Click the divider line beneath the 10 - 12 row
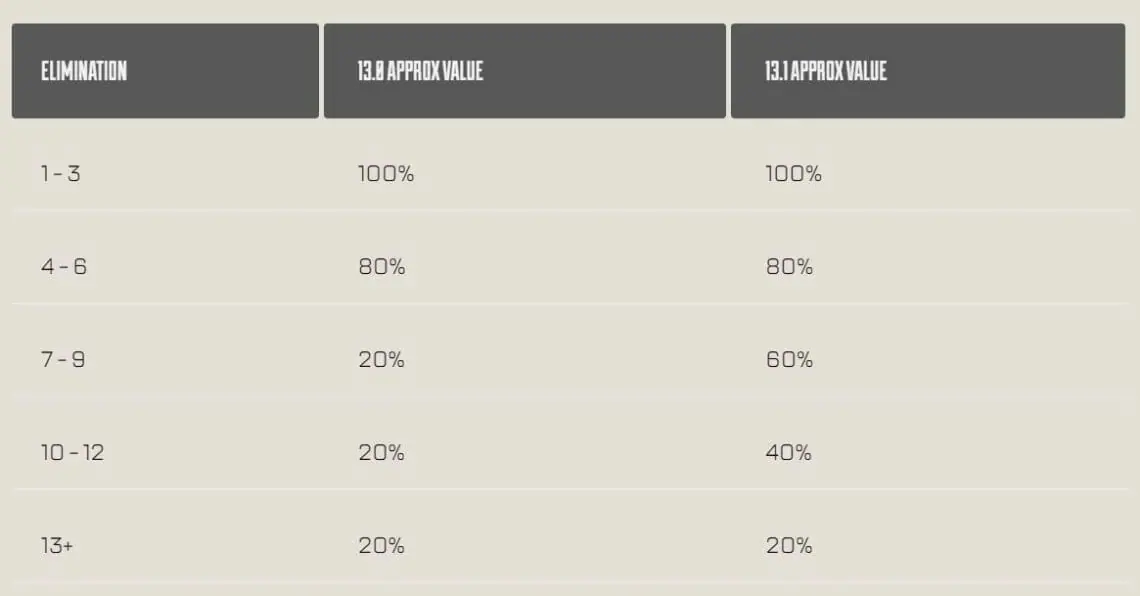This screenshot has width=1140, height=596. point(570,489)
